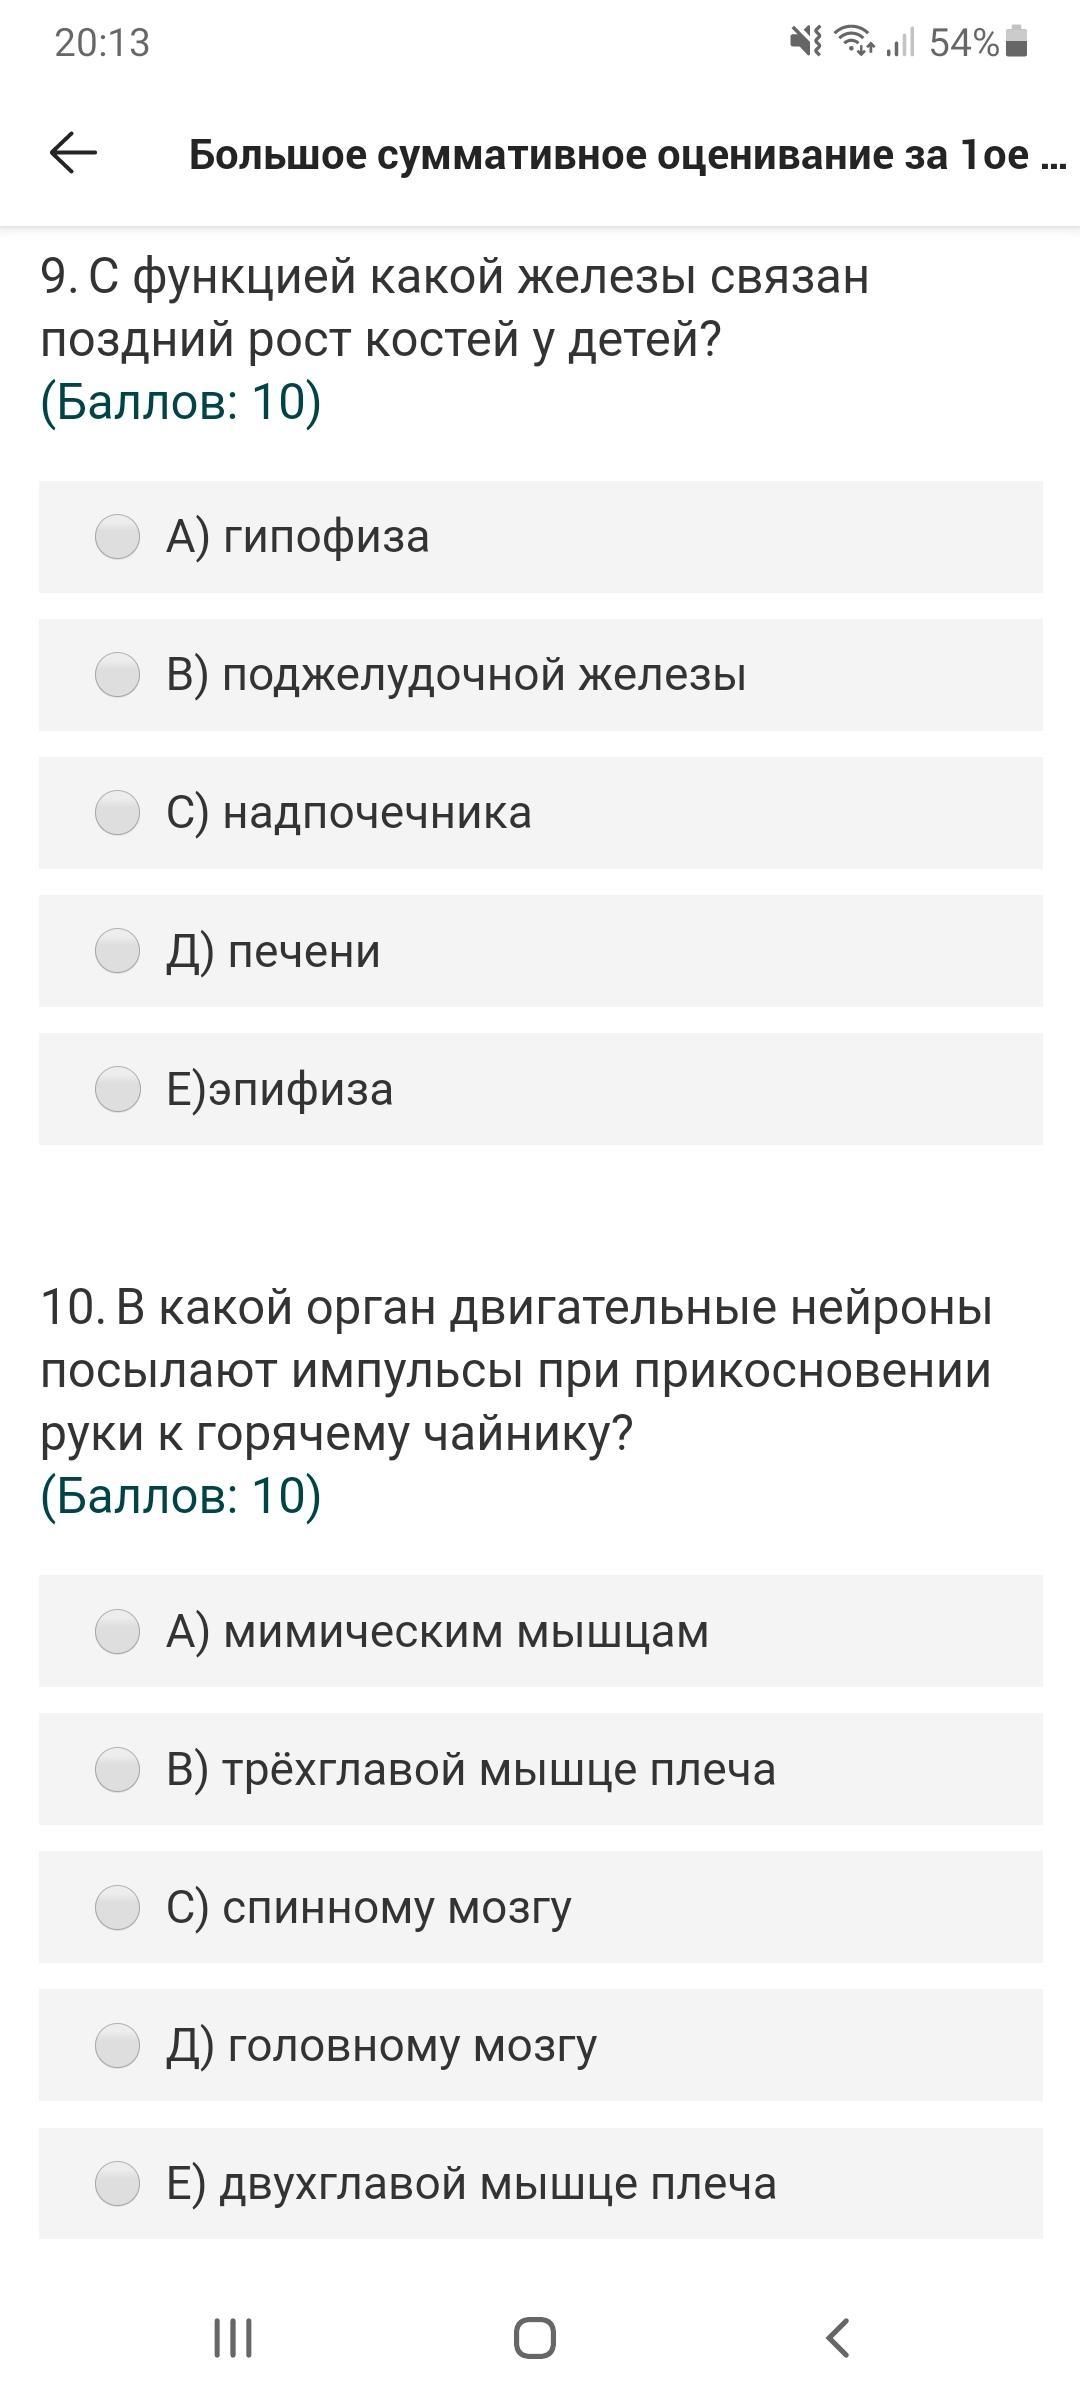Pick Д) головному мозгу answer
The height and width of the screenshot is (2400, 1080).
click(x=117, y=2045)
